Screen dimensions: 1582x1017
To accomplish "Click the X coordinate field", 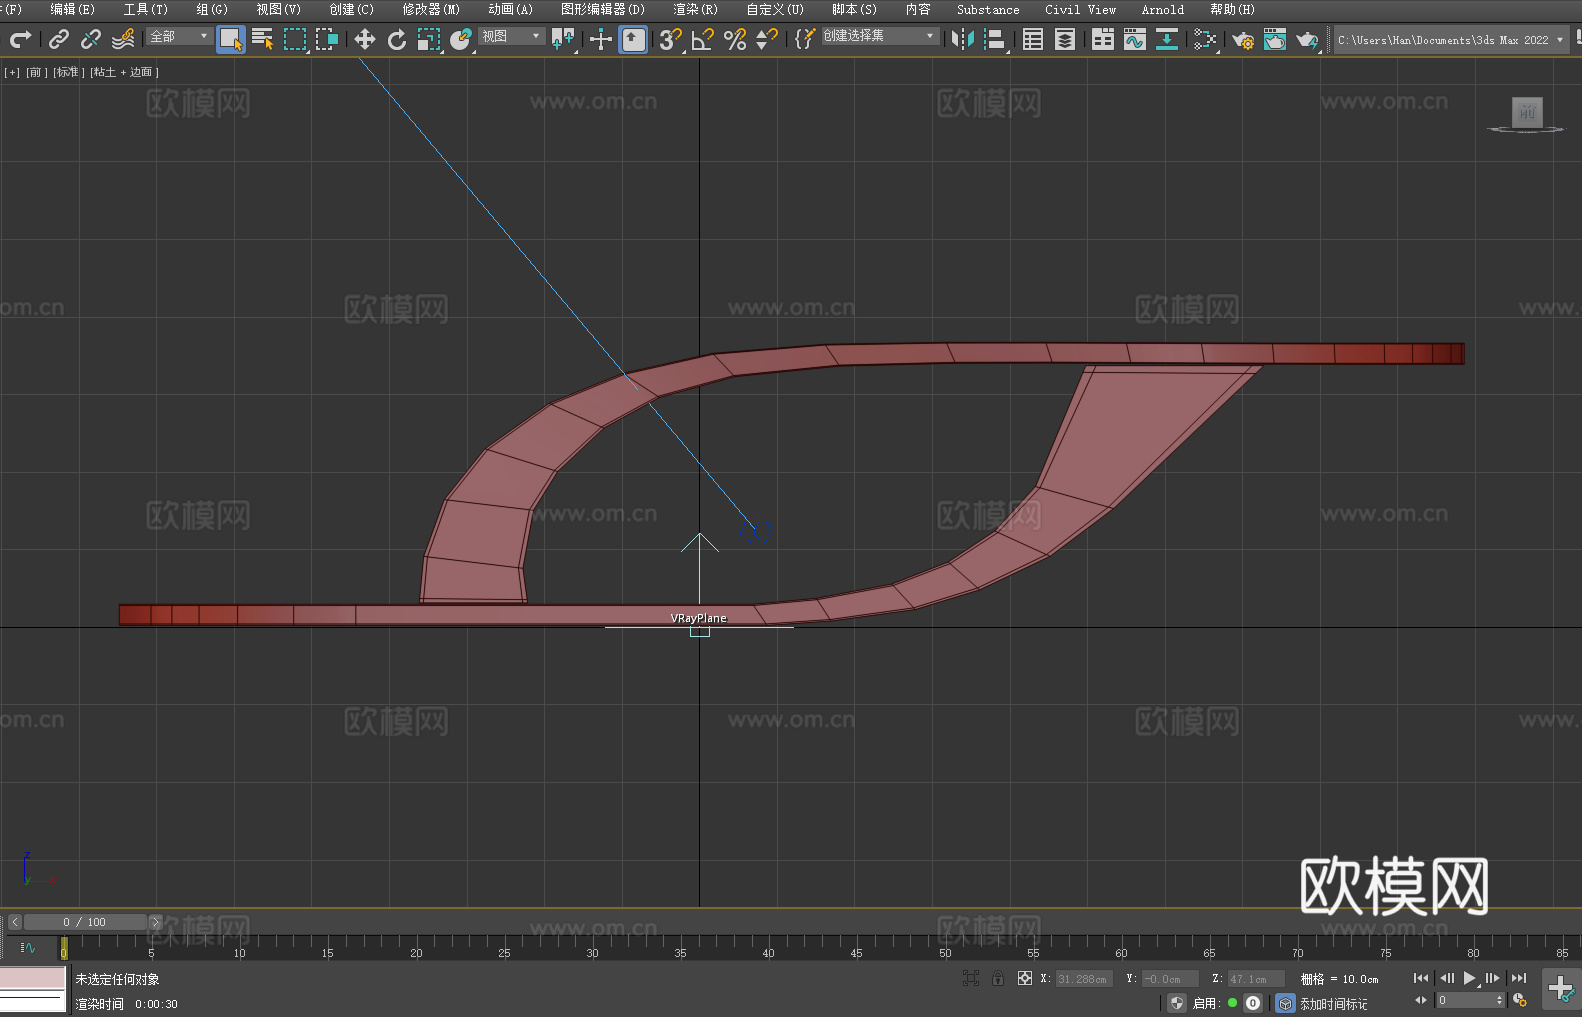I will [1084, 979].
